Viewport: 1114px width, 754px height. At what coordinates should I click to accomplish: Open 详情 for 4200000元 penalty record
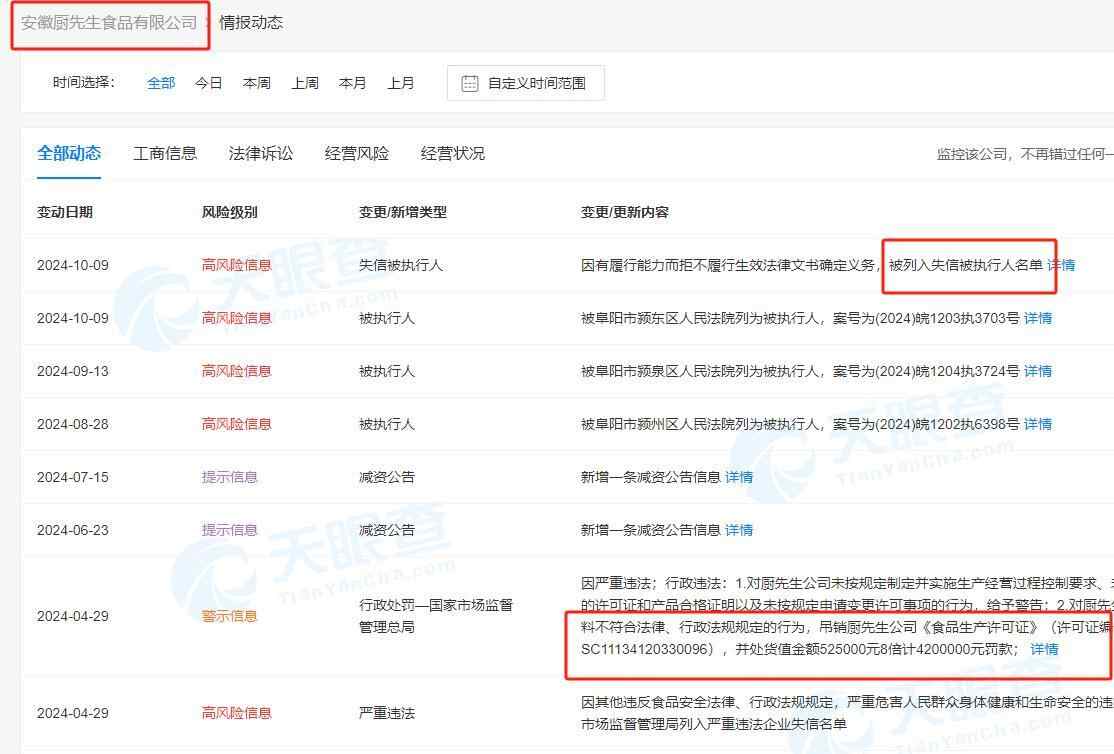[1044, 649]
